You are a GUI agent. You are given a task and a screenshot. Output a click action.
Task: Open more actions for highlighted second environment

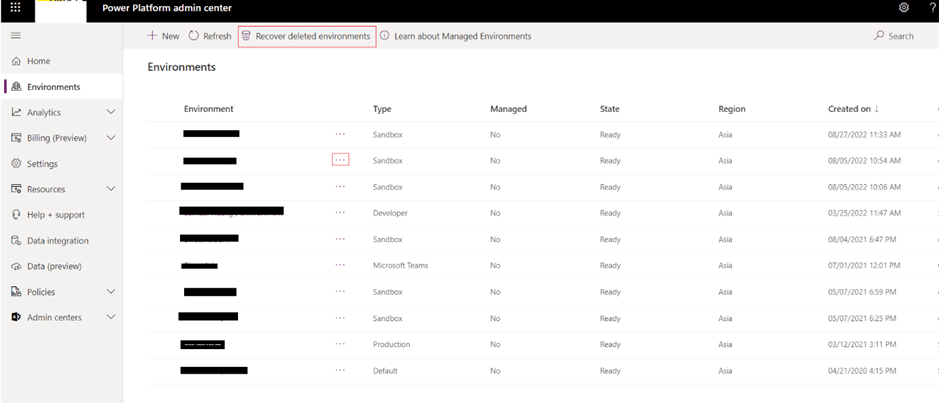(x=340, y=160)
